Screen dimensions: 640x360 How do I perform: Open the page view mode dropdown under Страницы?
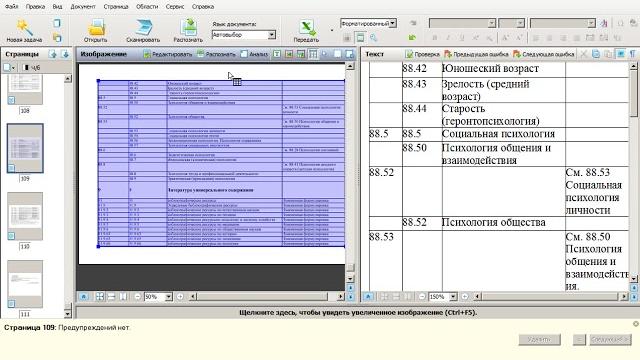click(9, 67)
